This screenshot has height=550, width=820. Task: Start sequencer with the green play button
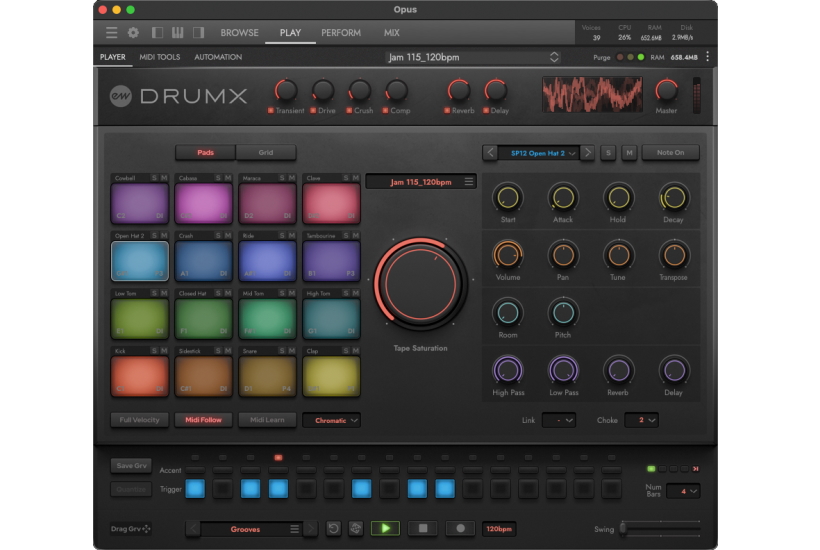385,529
